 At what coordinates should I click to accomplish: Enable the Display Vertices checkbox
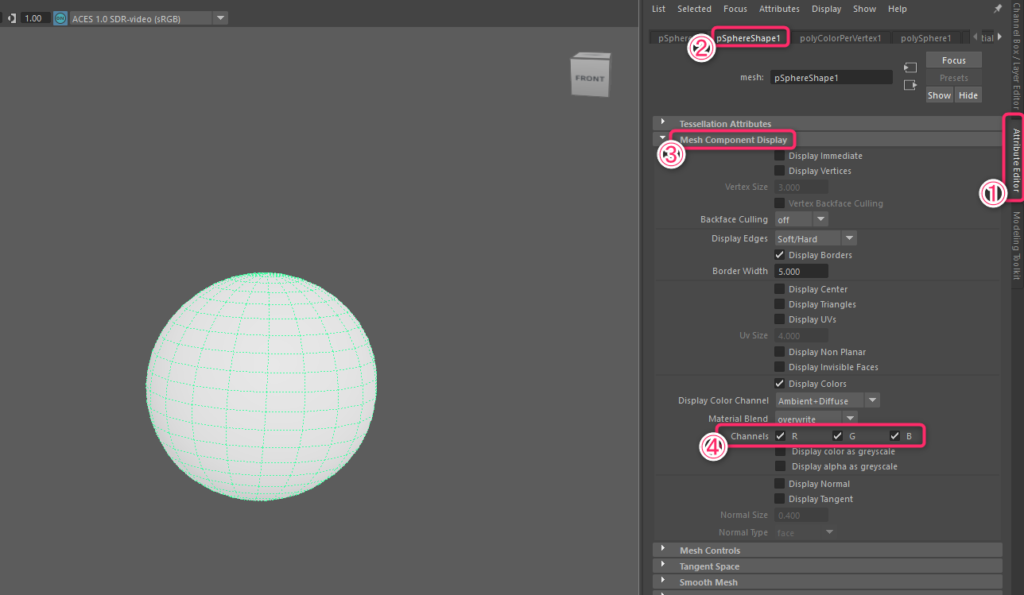click(x=780, y=171)
